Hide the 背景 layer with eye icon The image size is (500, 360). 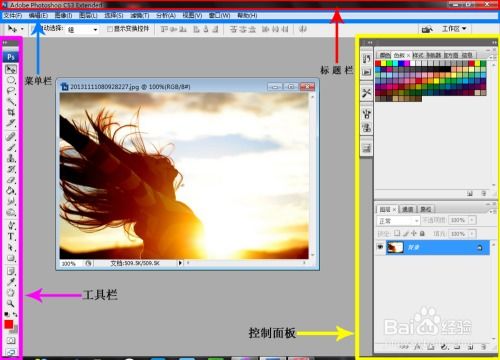coord(380,247)
